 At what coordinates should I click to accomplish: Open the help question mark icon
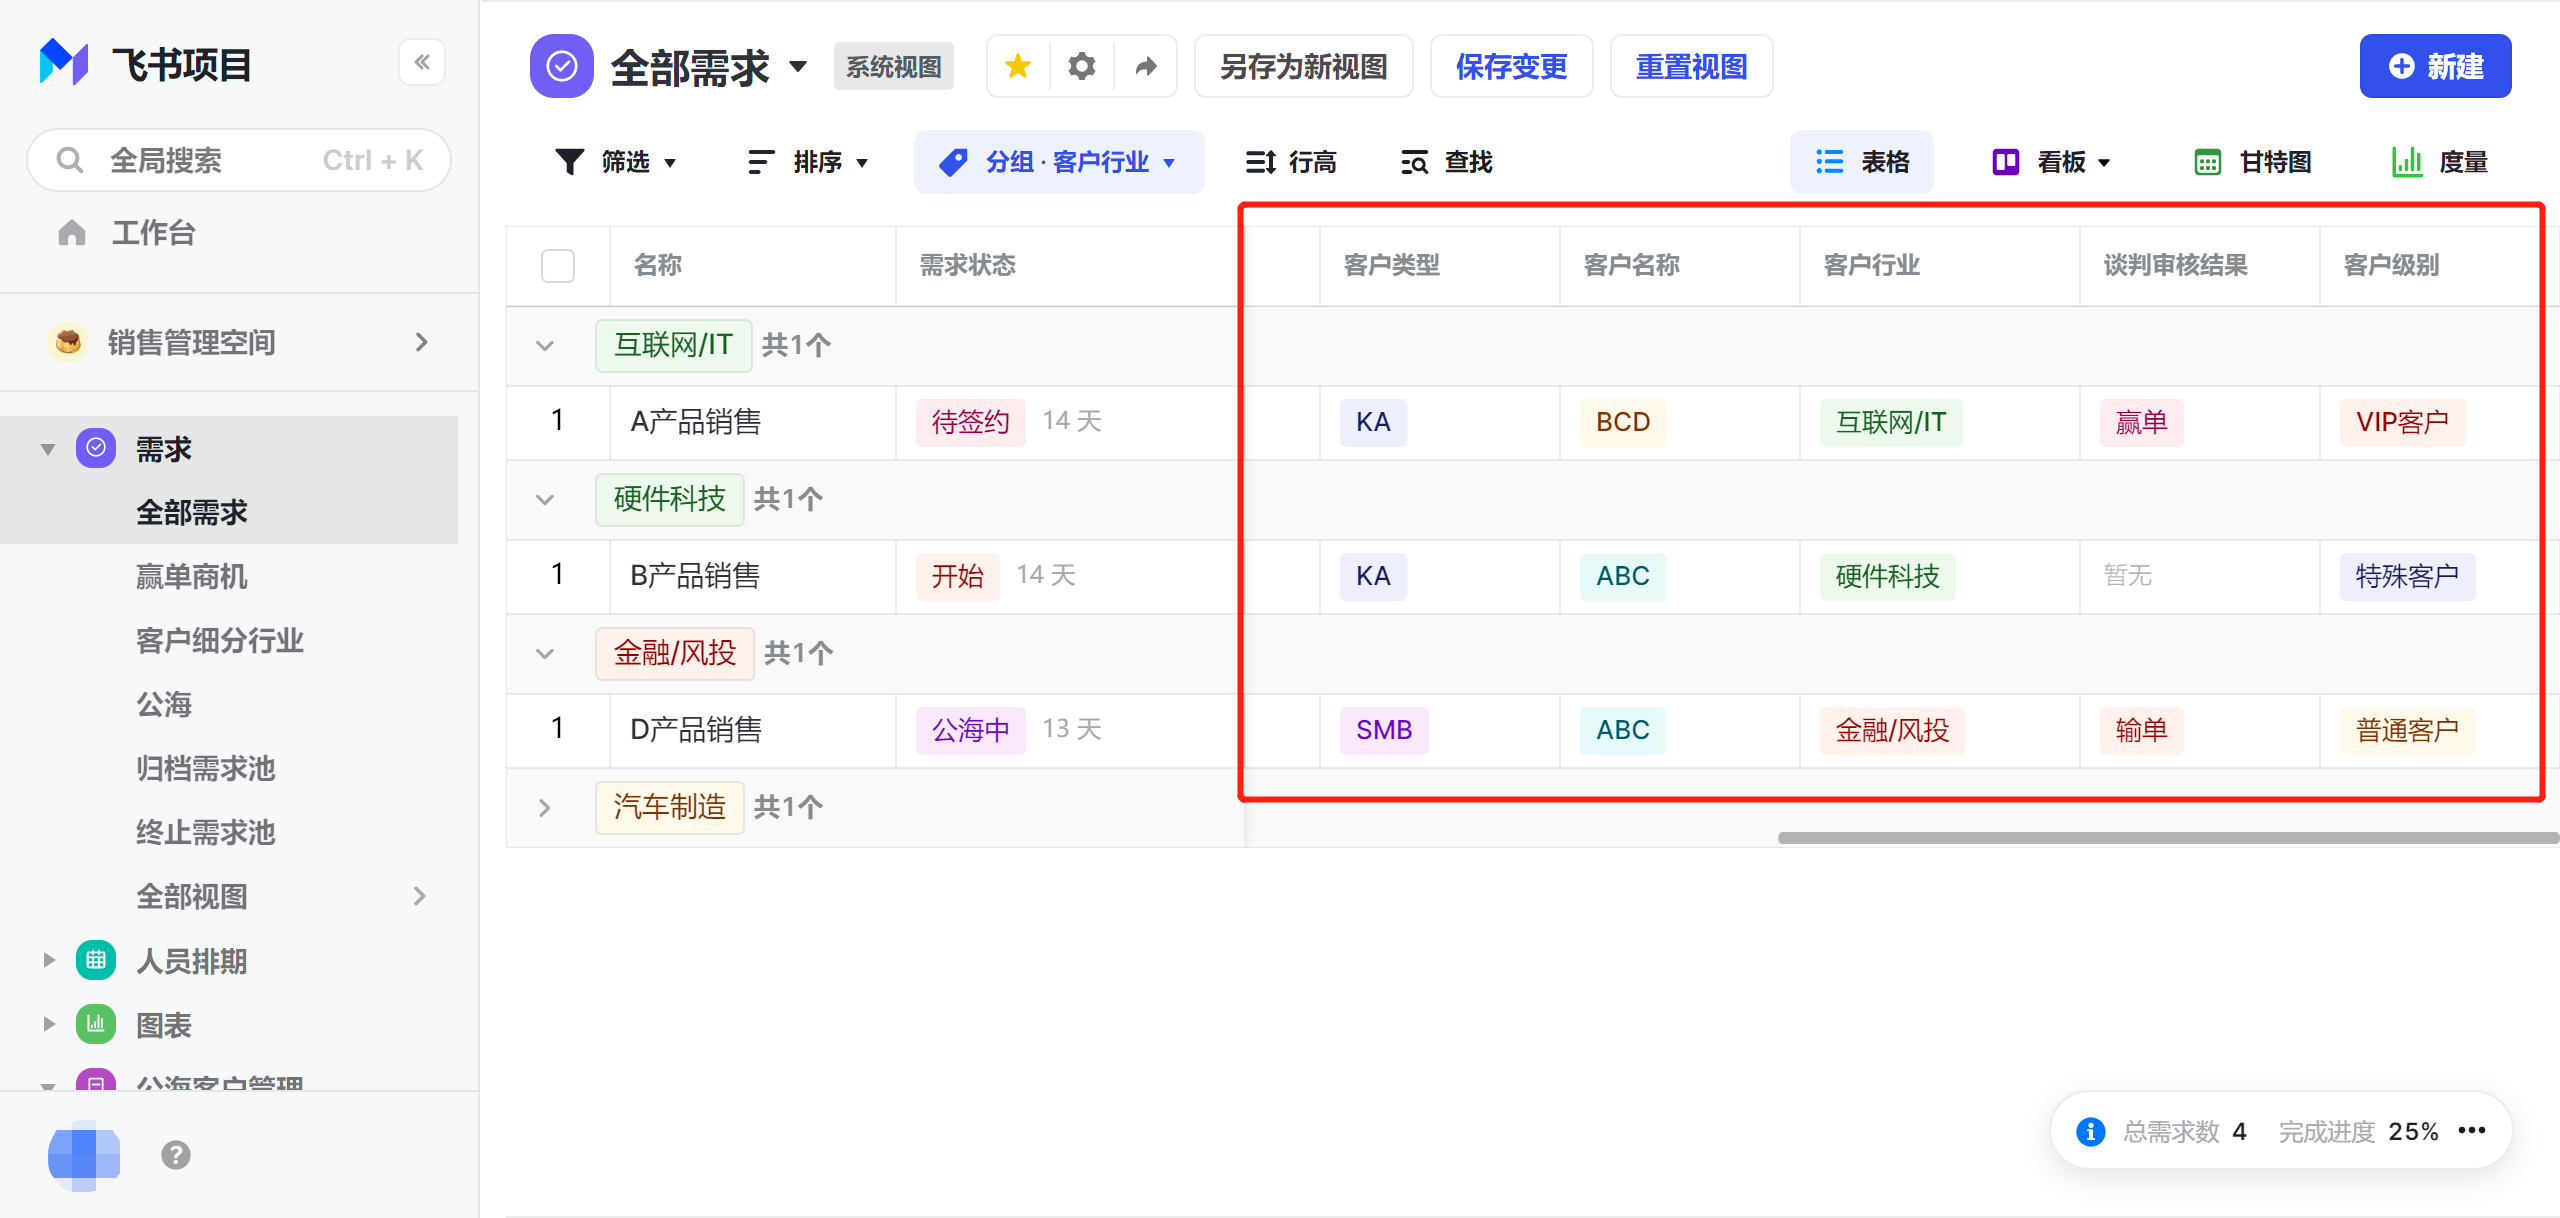176,1155
